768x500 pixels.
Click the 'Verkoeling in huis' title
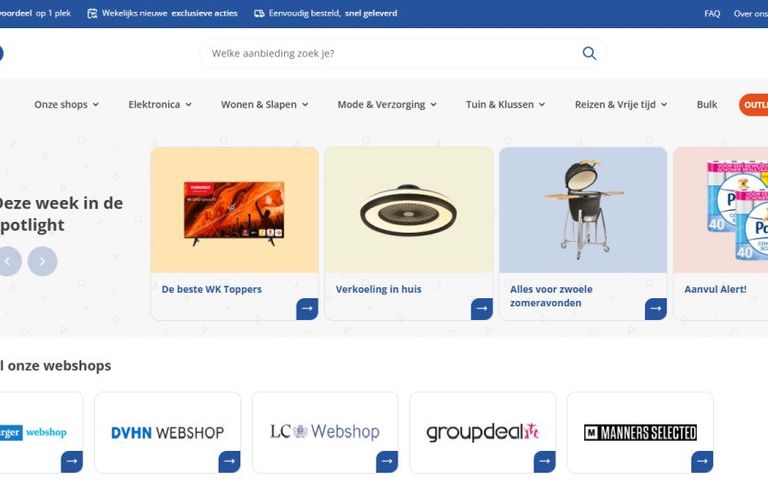point(378,289)
